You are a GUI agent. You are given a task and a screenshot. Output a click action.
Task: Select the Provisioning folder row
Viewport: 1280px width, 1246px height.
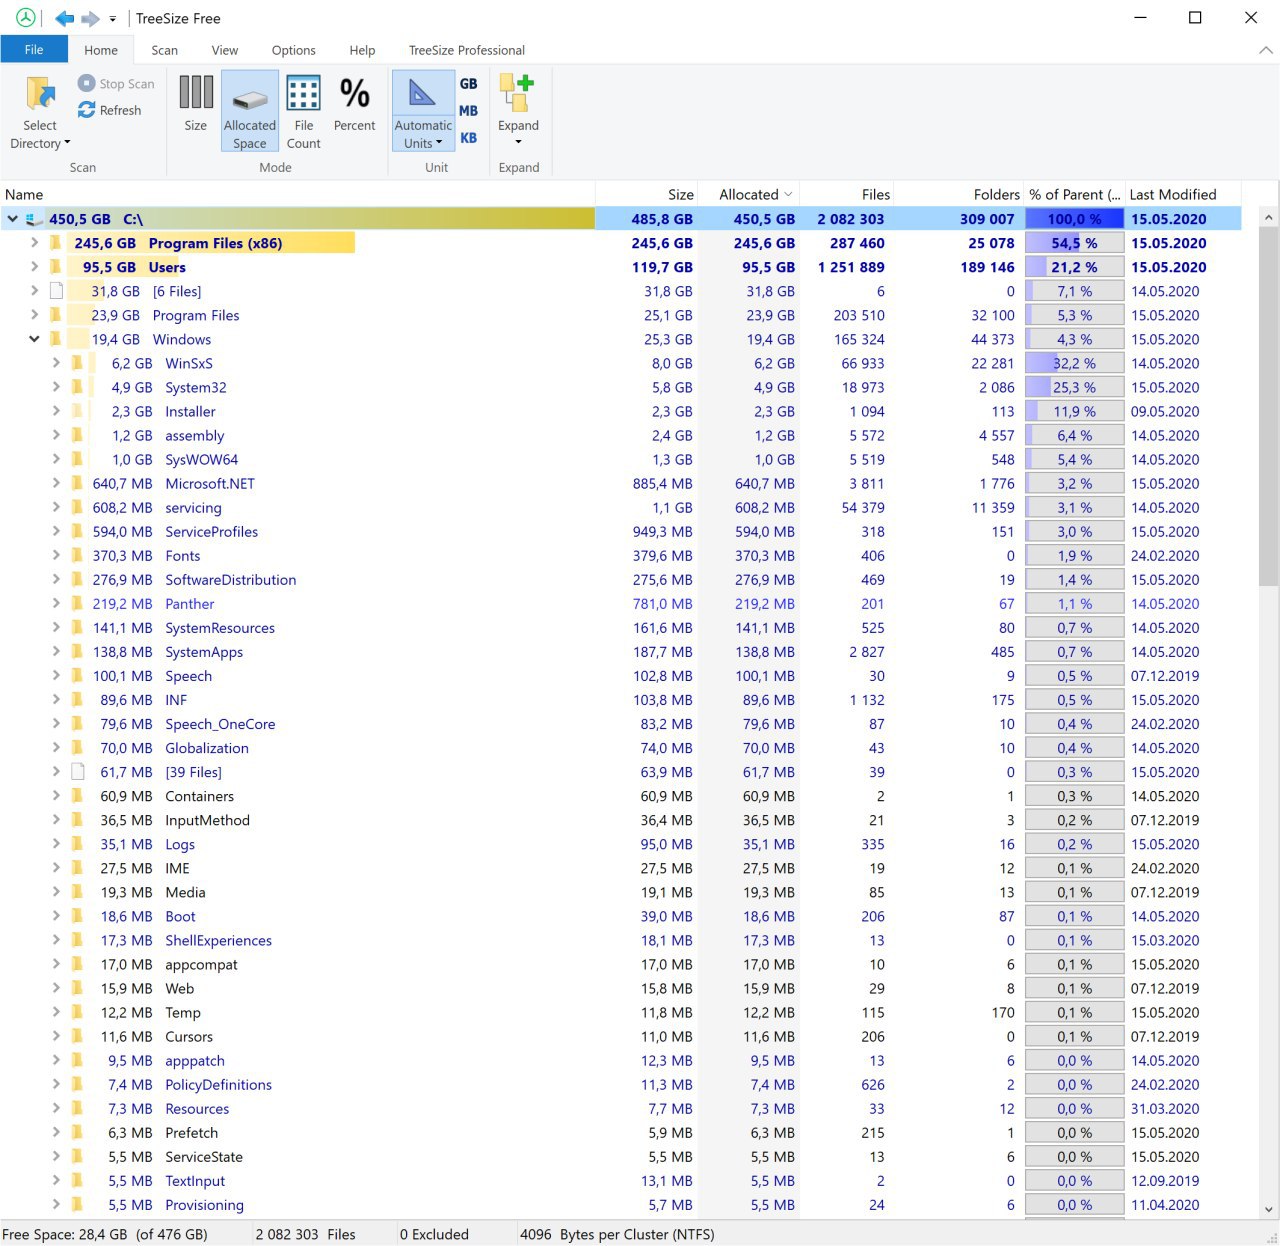[x=620, y=1205]
